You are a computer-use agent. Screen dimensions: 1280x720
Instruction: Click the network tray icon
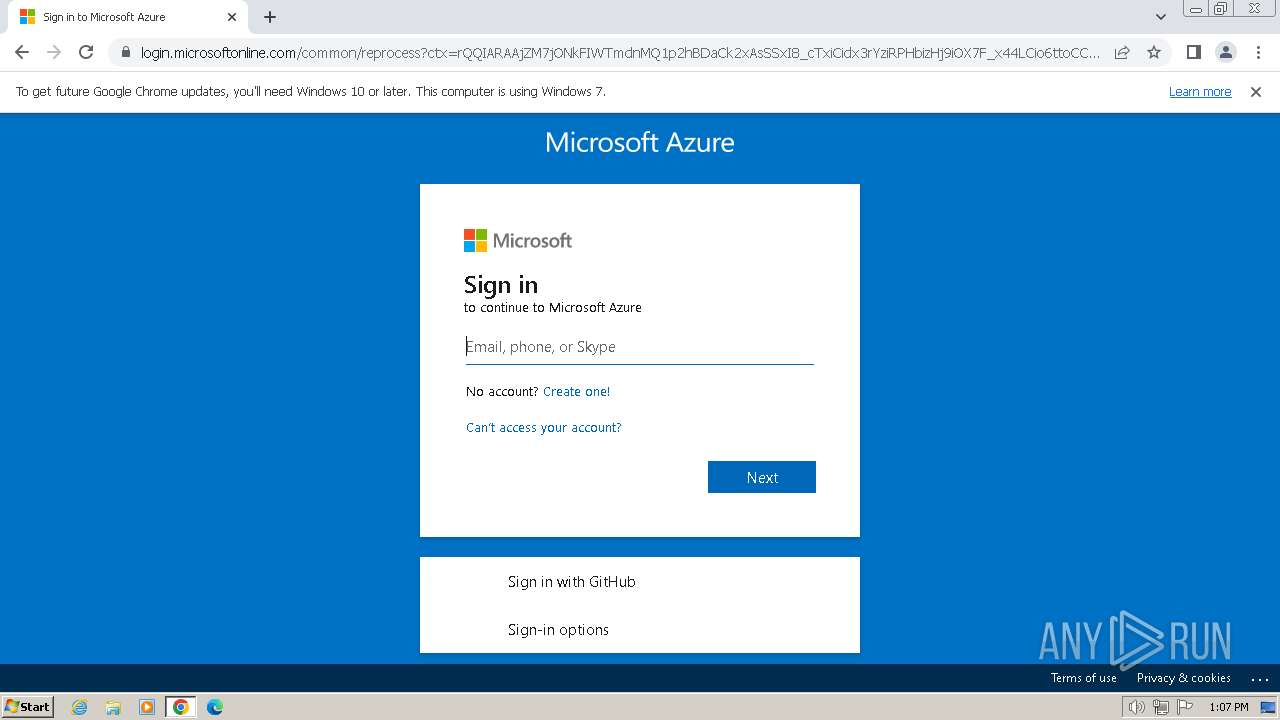point(1161,707)
